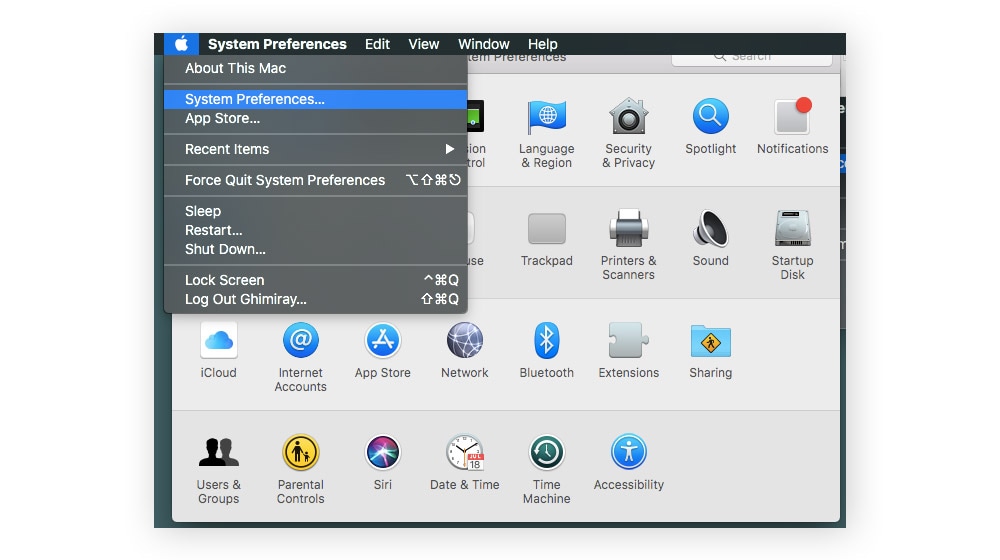The width and height of the screenshot is (1000, 560).
Task: Choose Shut Down… menu entry
Action: click(x=316, y=249)
